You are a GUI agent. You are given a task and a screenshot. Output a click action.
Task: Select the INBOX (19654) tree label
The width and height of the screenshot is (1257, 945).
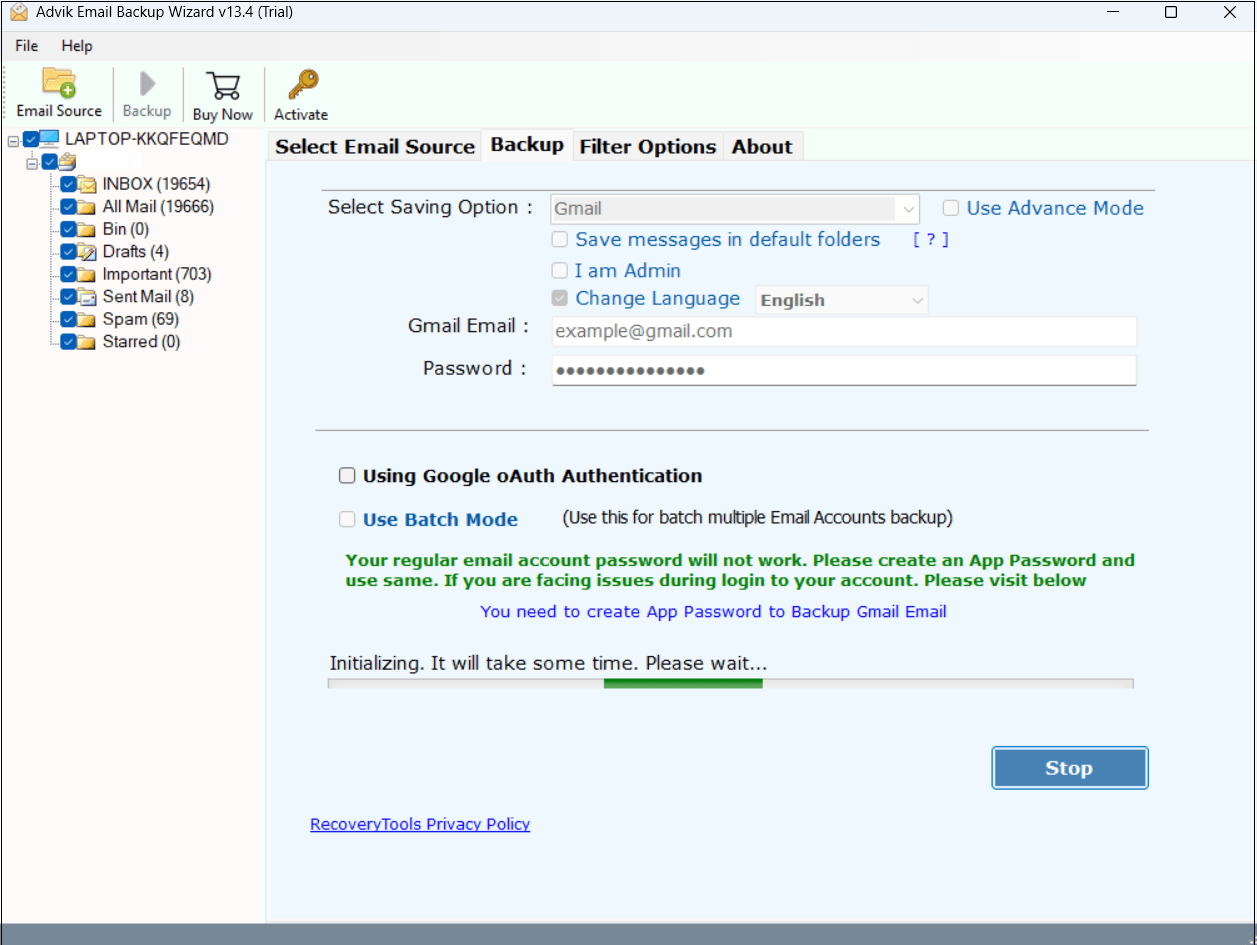(x=156, y=184)
